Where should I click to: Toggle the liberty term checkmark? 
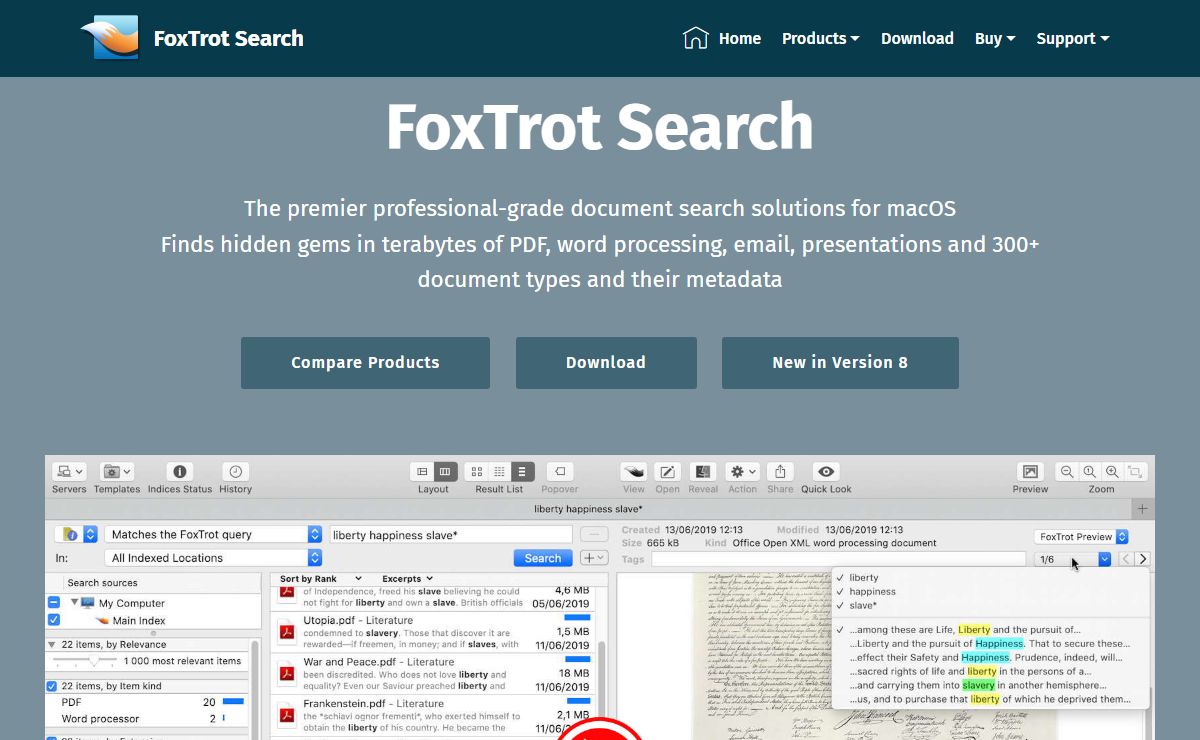point(840,577)
